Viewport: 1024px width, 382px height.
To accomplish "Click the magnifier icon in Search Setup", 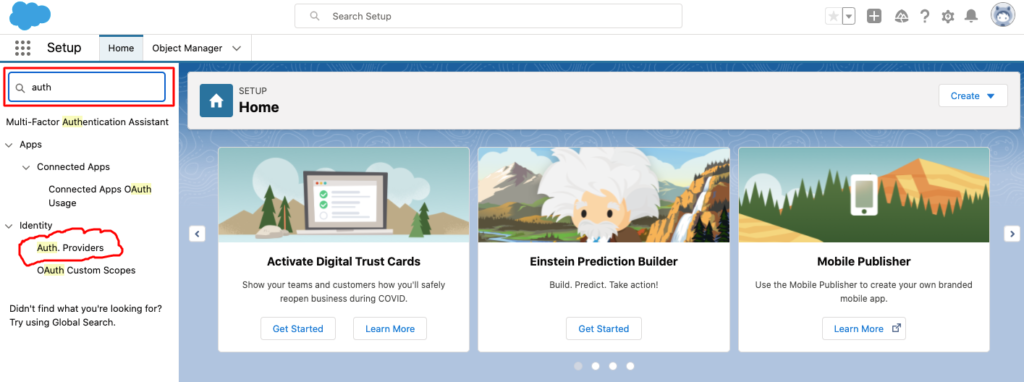I will coord(314,16).
